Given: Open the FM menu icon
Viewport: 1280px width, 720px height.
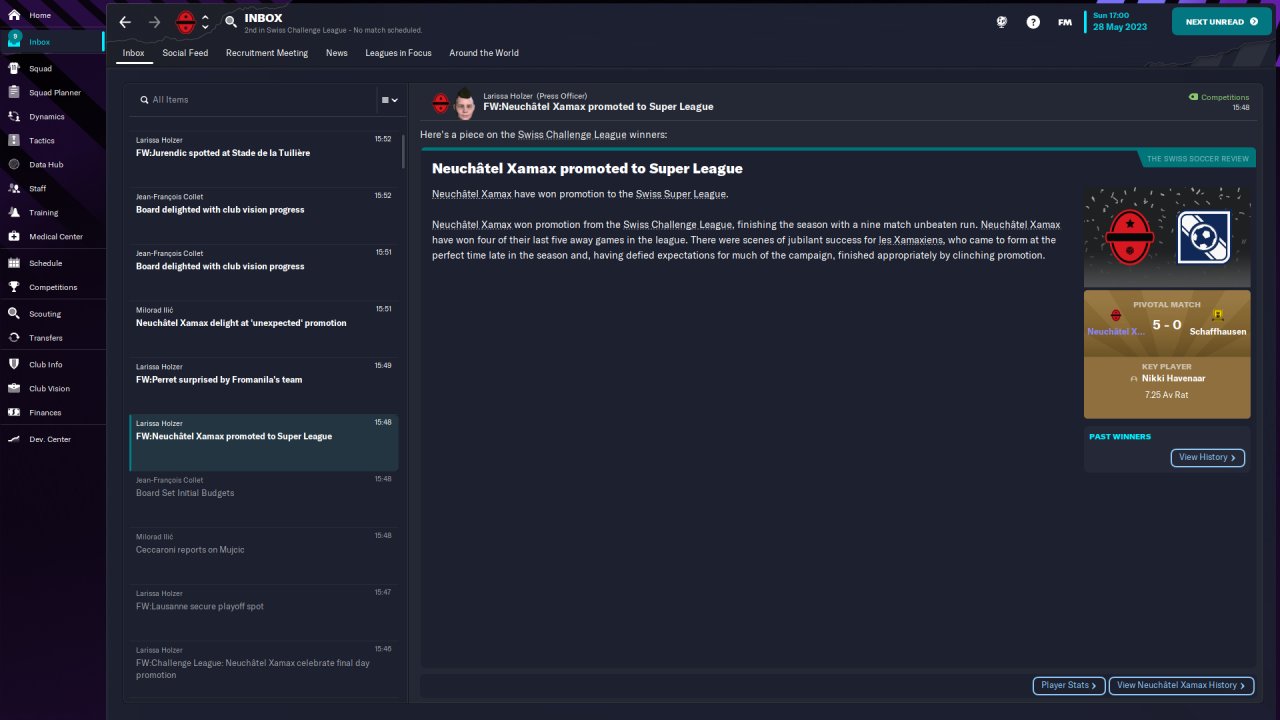Looking at the screenshot, I should click(x=1065, y=22).
